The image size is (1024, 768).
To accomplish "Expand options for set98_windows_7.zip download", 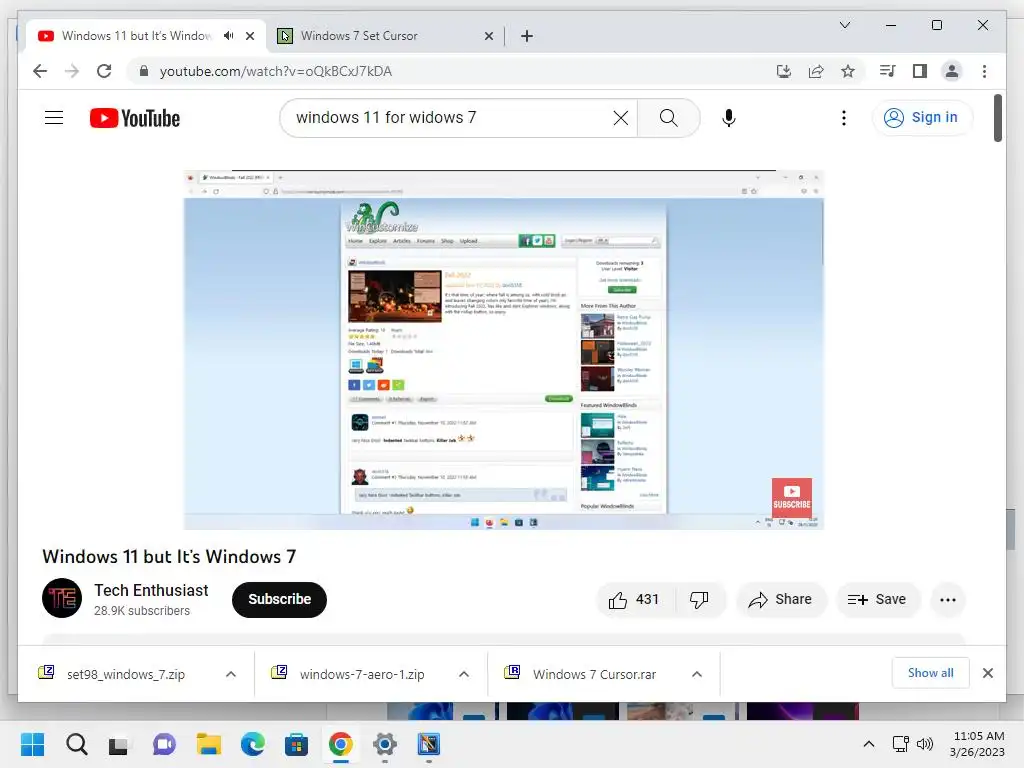I will (x=231, y=674).
